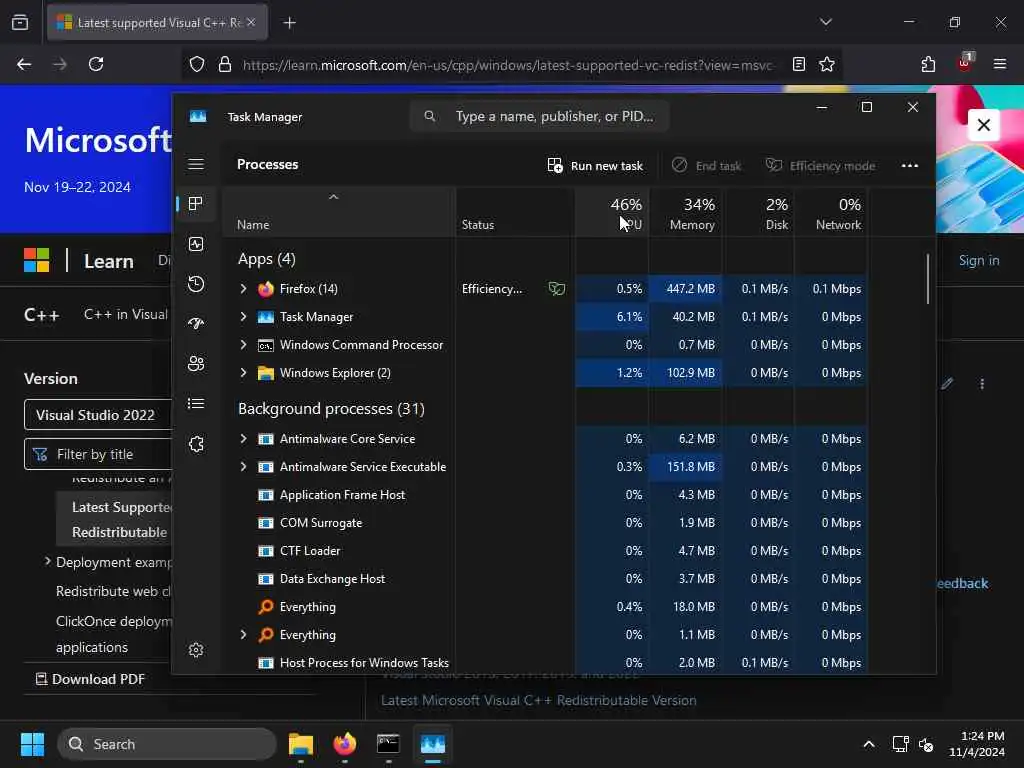Expand the Task Manager process row
Viewport: 1024px width, 768px height.
pos(243,317)
